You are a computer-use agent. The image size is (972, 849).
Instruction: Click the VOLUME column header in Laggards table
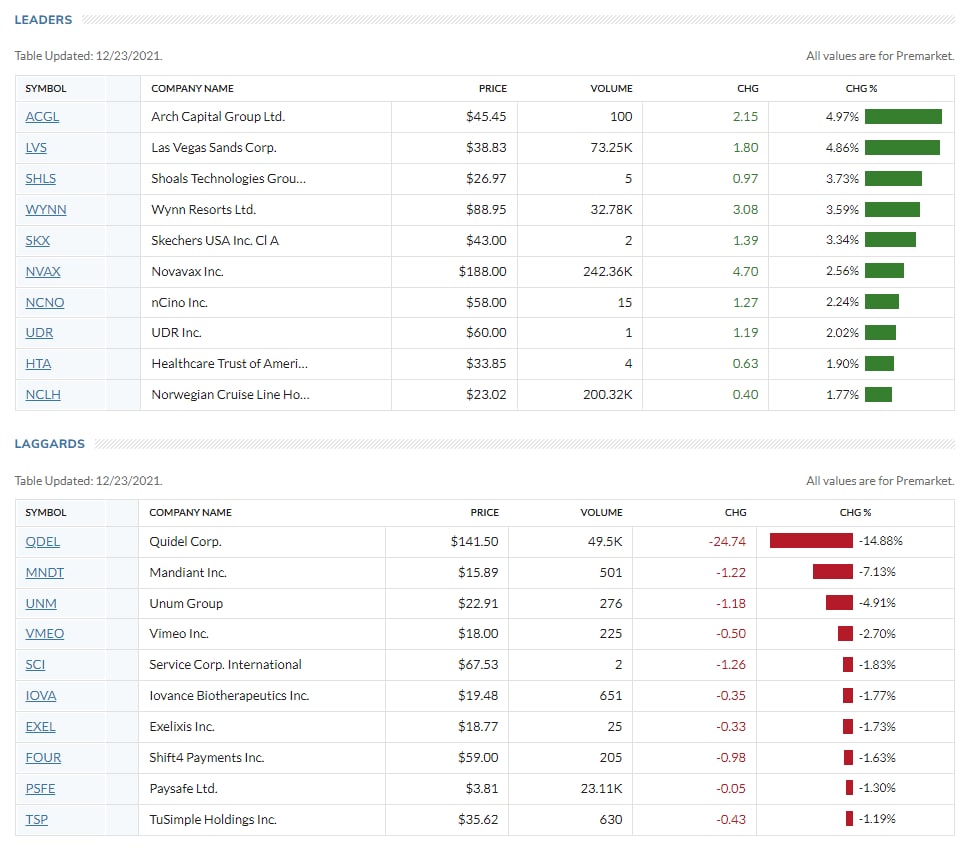coord(601,513)
